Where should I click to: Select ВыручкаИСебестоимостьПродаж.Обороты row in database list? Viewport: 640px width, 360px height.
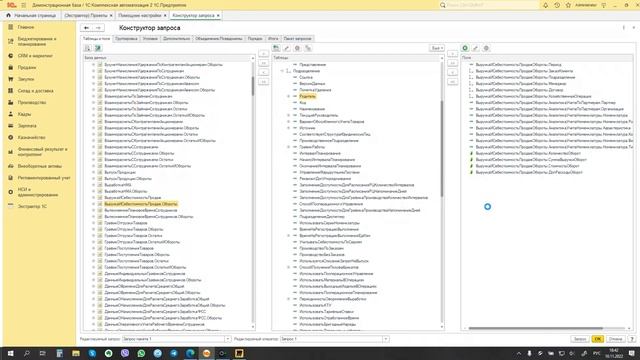click(141, 204)
